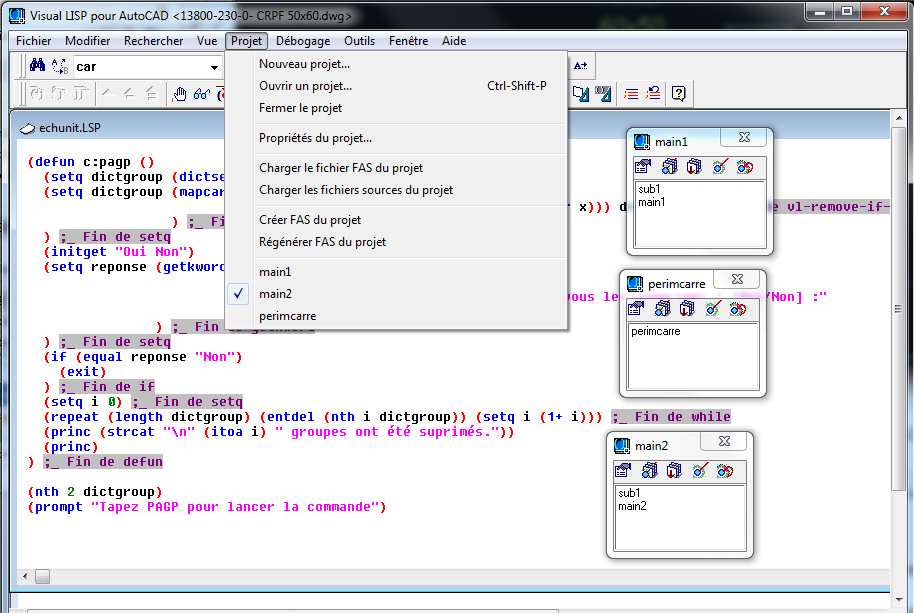914x613 pixels.
Task: Click the horizontal scrollbar thumb in editor
Action: [43, 576]
